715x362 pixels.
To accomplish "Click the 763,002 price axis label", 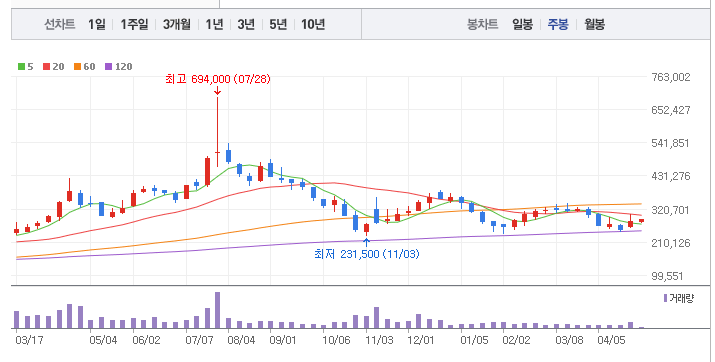I will pyautogui.click(x=671, y=77).
